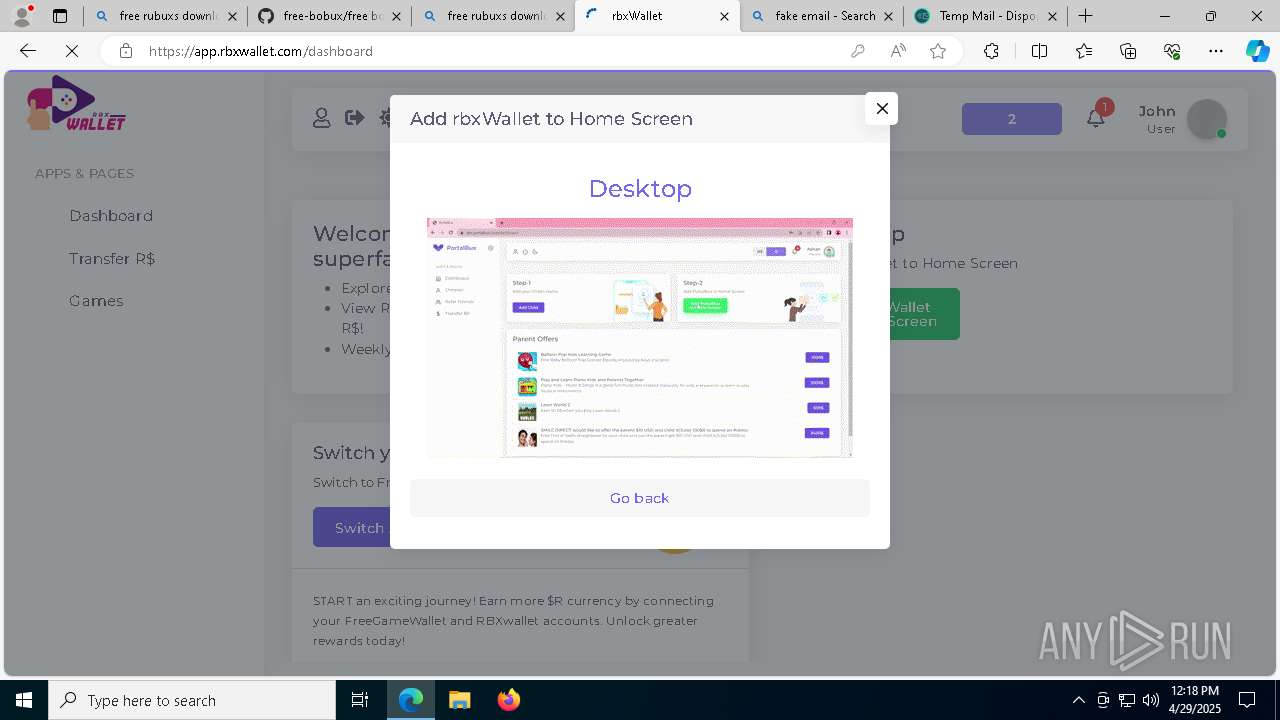
Task: Click the Go back button
Action: click(640, 498)
